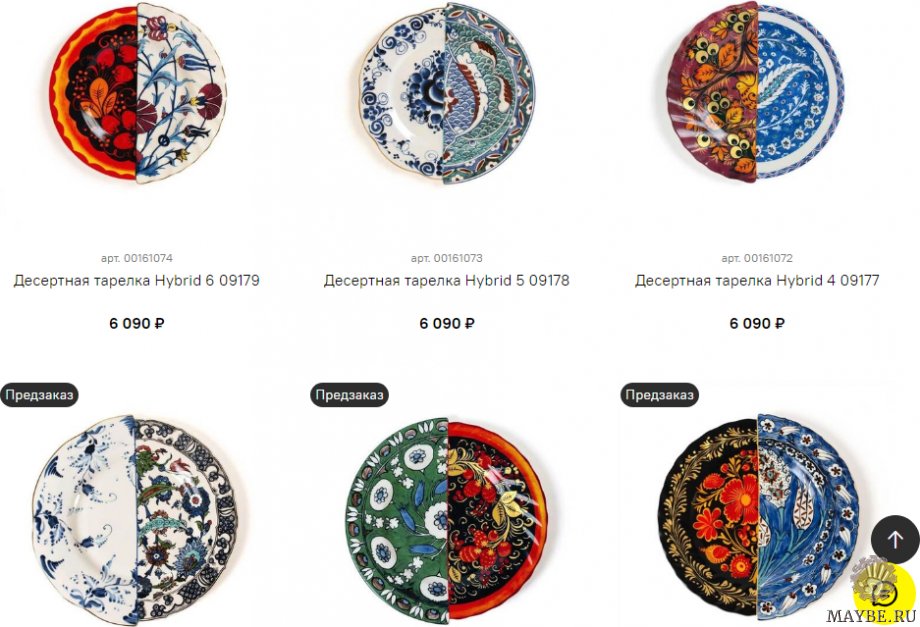
Task: Click the 6 090 ₽ price of Hybrid 4
Action: pyautogui.click(x=757, y=323)
